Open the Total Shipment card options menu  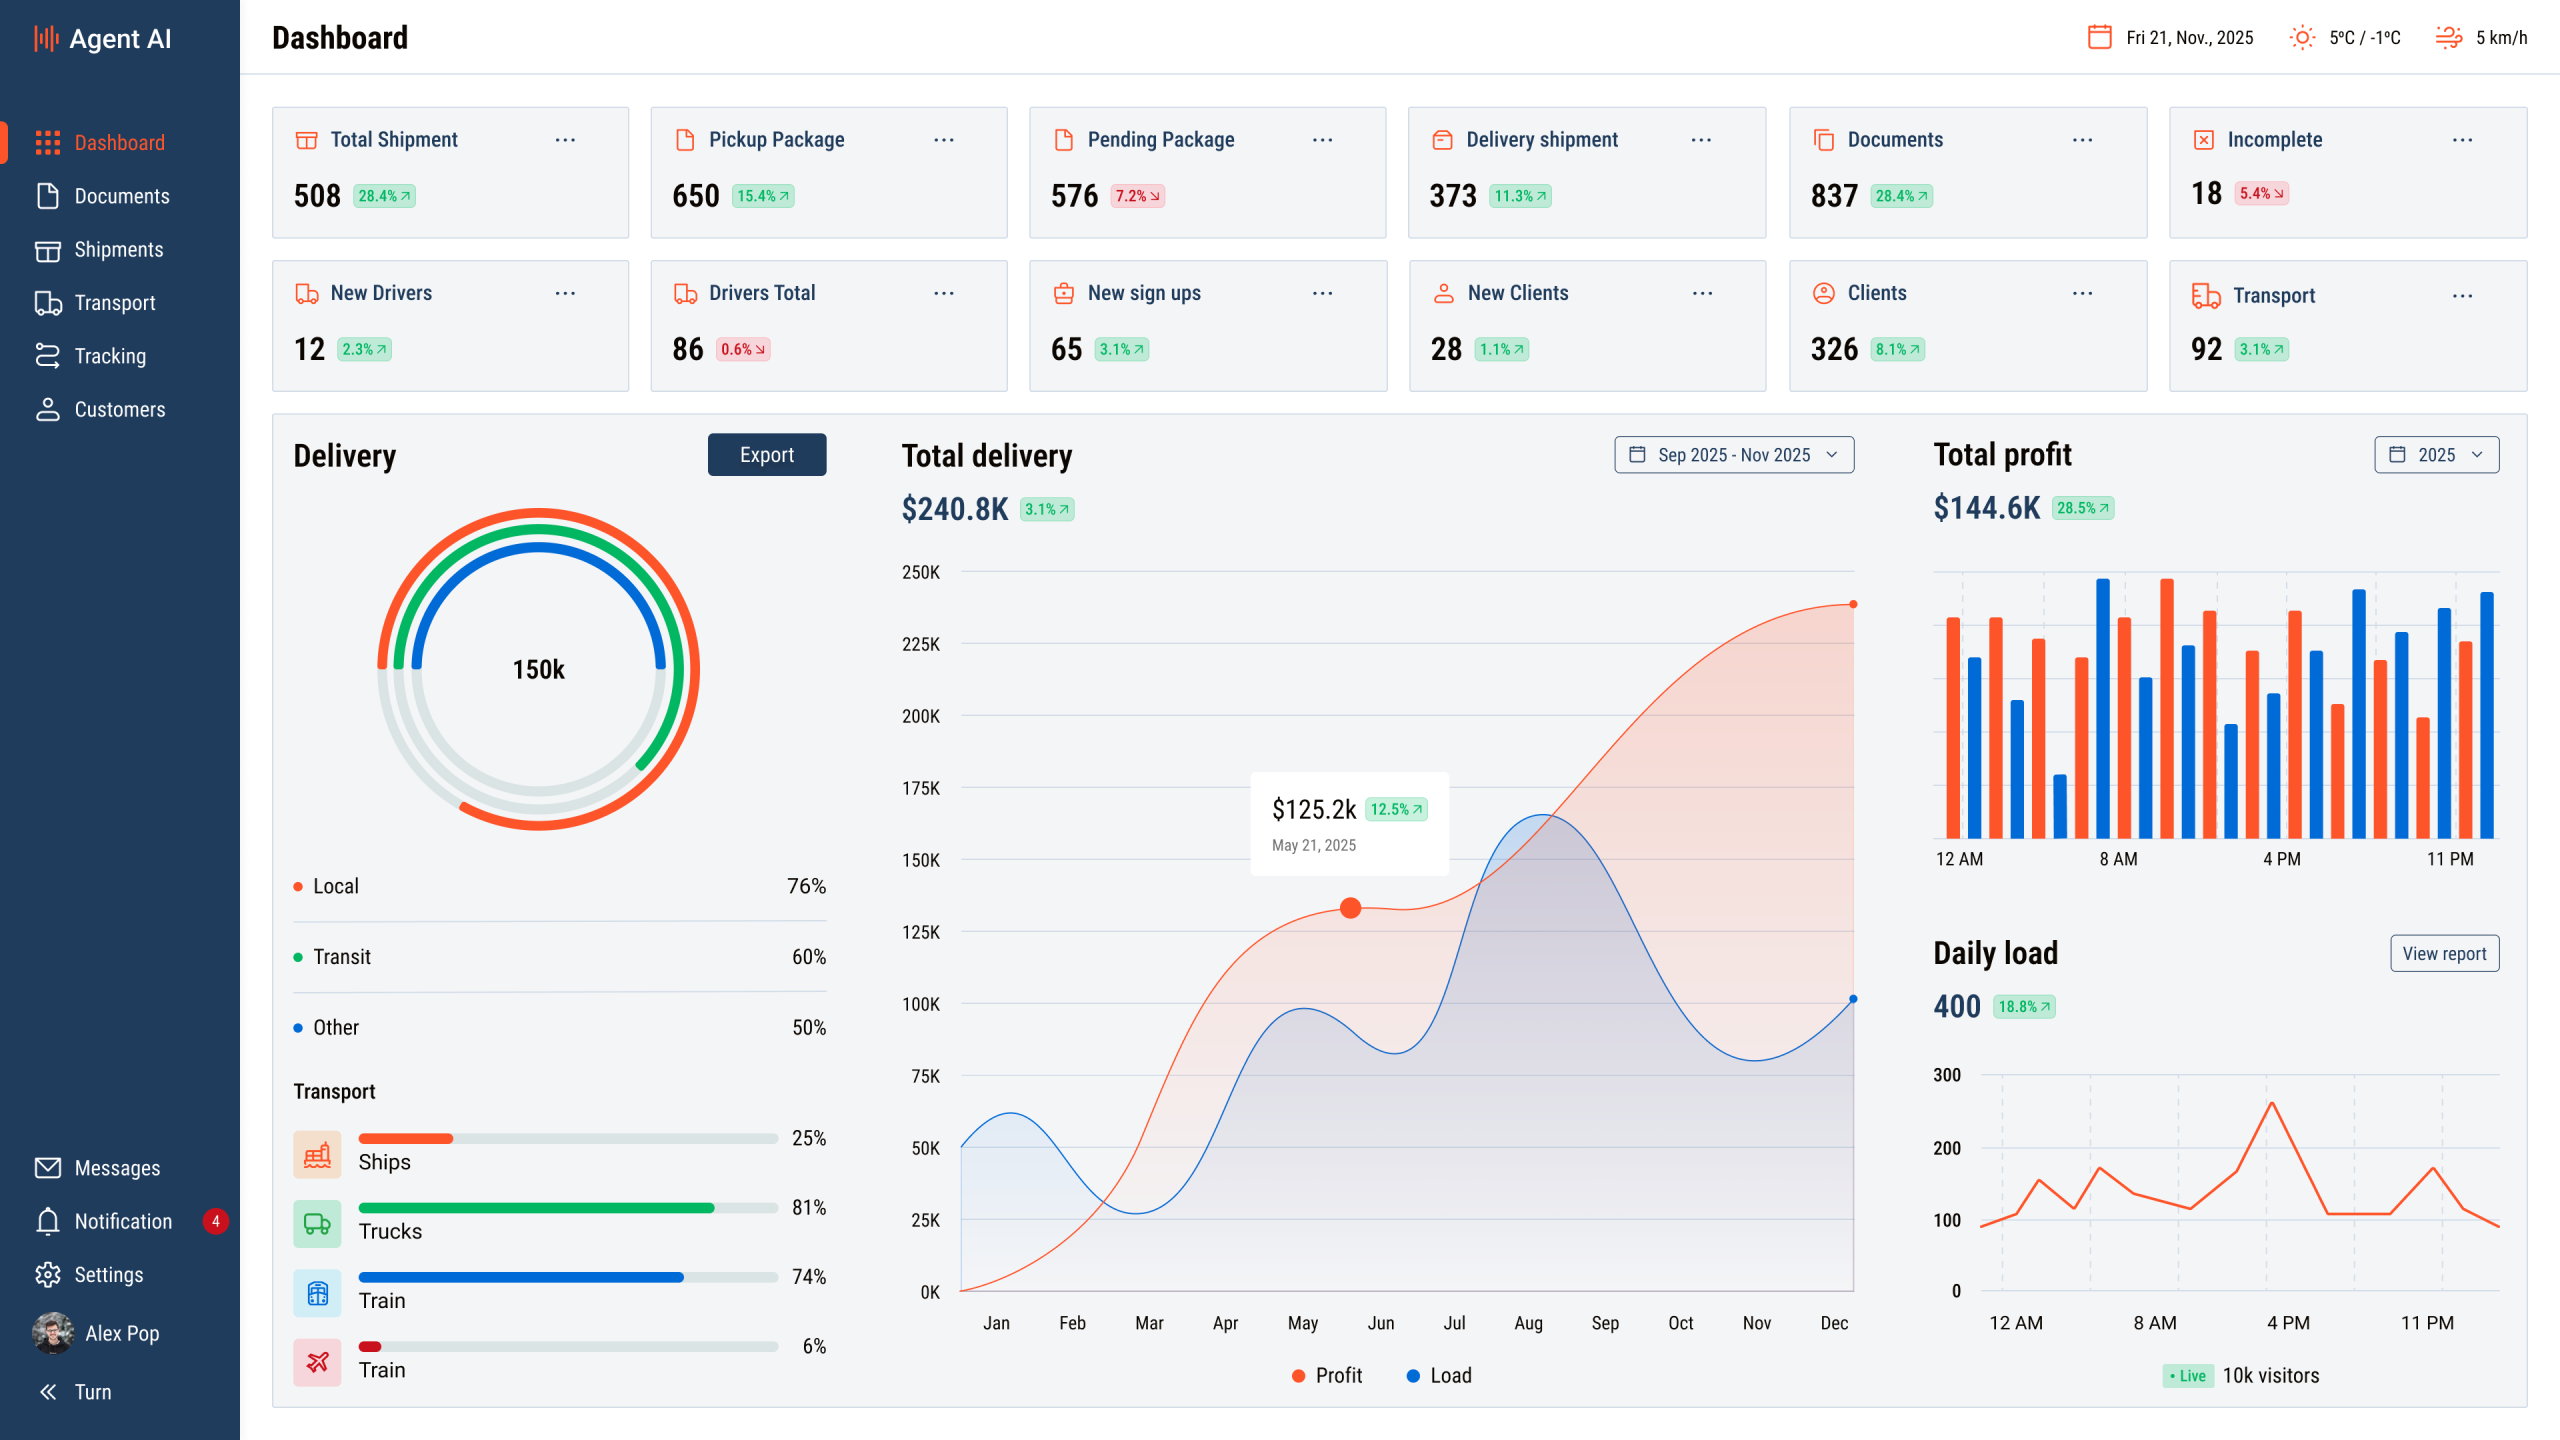[x=566, y=140]
